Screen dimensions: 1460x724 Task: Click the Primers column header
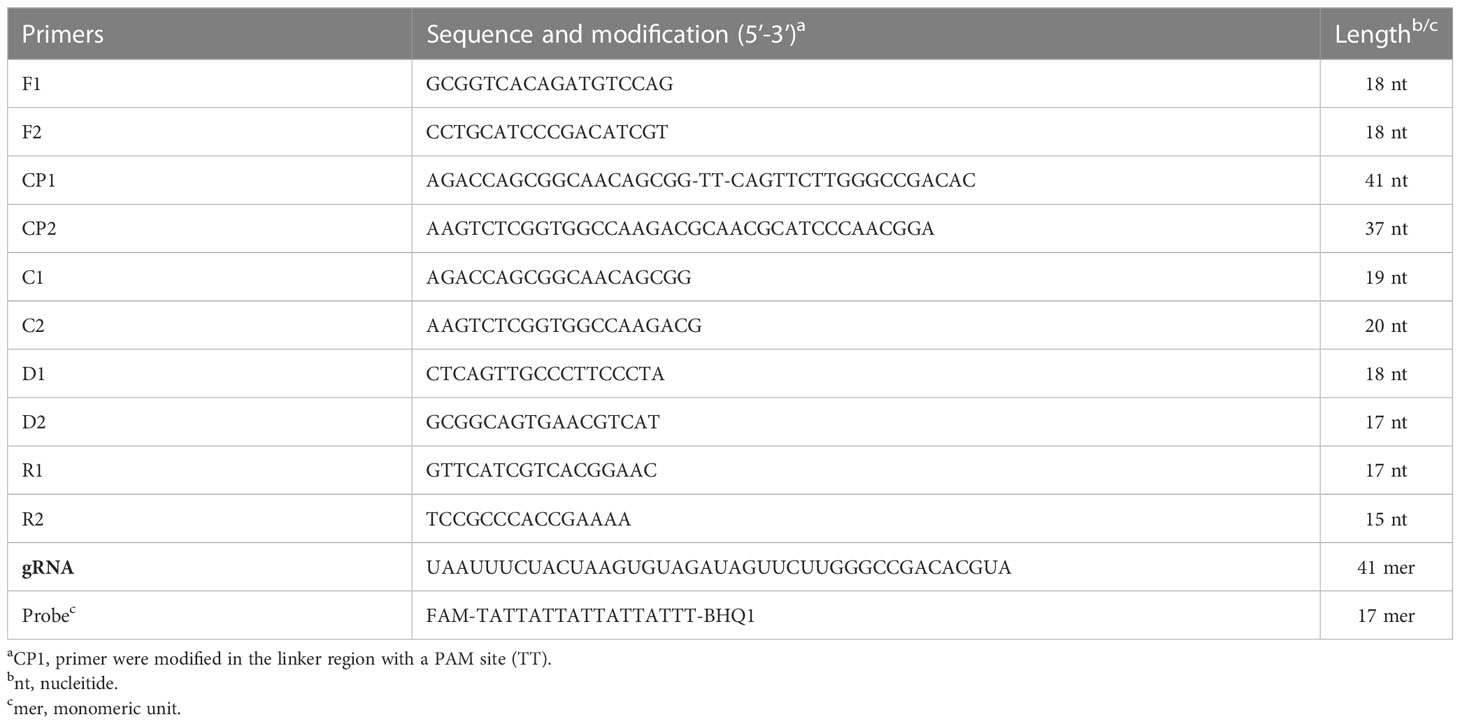coord(63,35)
